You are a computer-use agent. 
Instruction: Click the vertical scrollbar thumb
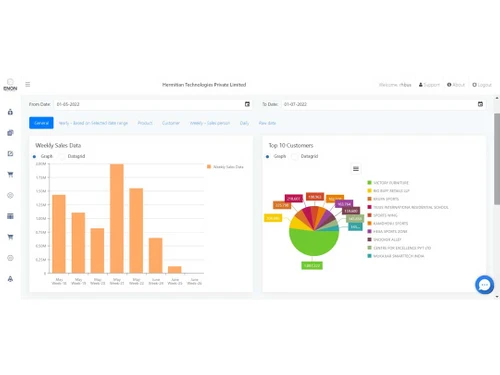[x=497, y=159]
